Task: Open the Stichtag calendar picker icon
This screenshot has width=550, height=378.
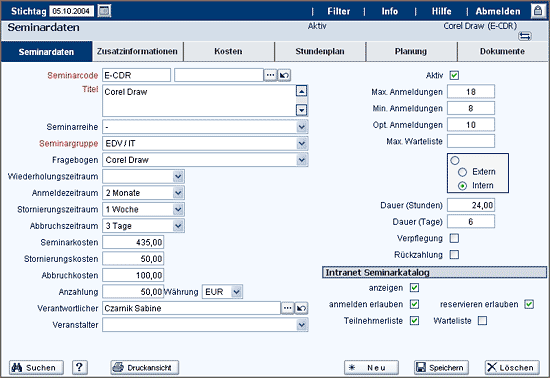Action: pos(104,11)
